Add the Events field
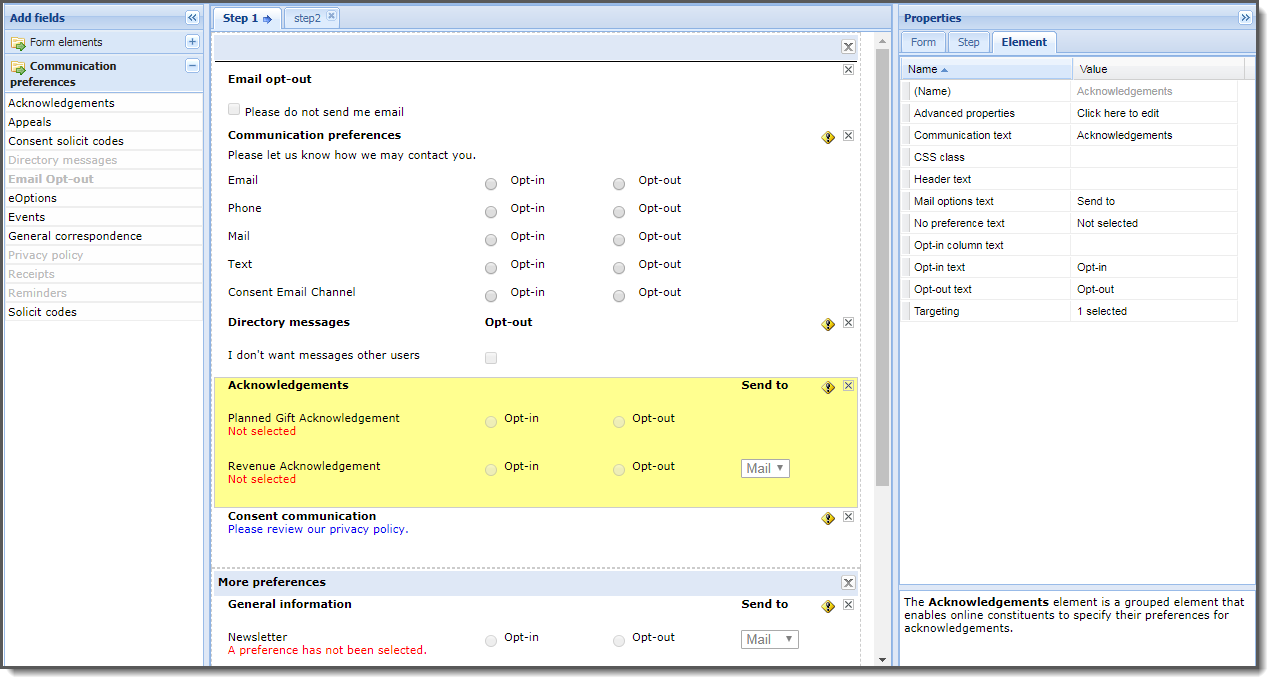The height and width of the screenshot is (684, 1274). [104, 217]
